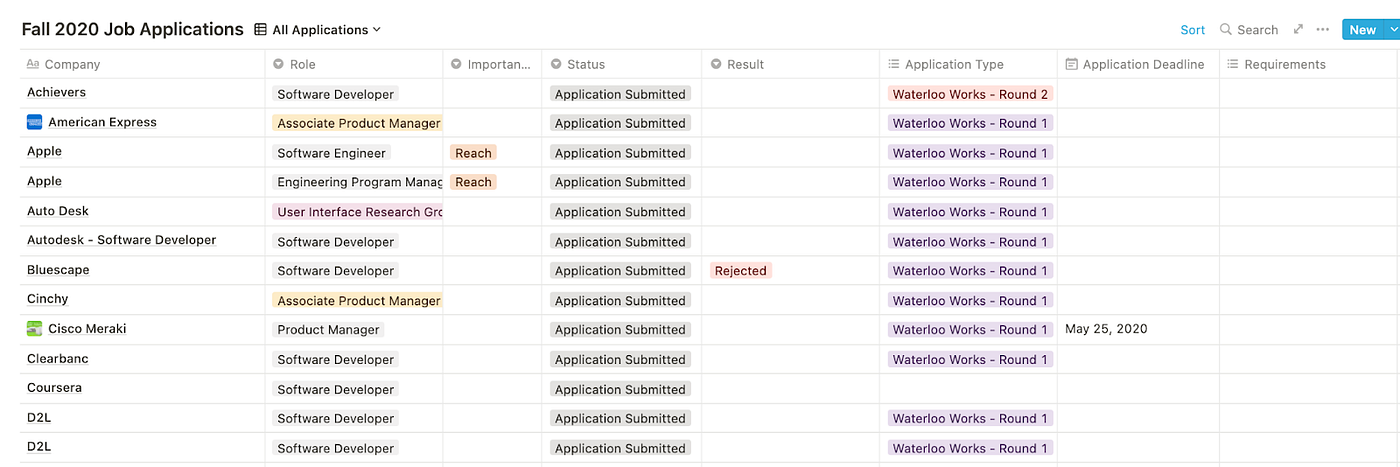Open the Achievers company page
The width and height of the screenshot is (1400, 467).
point(56,92)
